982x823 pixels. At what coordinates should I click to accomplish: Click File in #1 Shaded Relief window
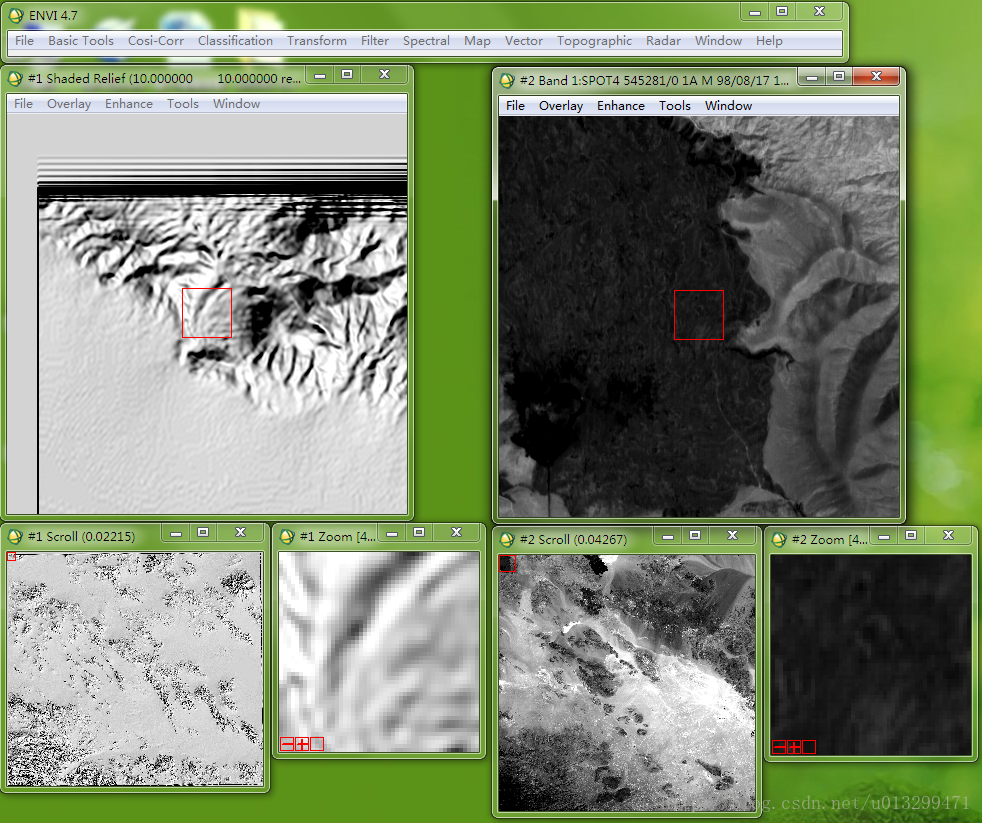[x=23, y=104]
